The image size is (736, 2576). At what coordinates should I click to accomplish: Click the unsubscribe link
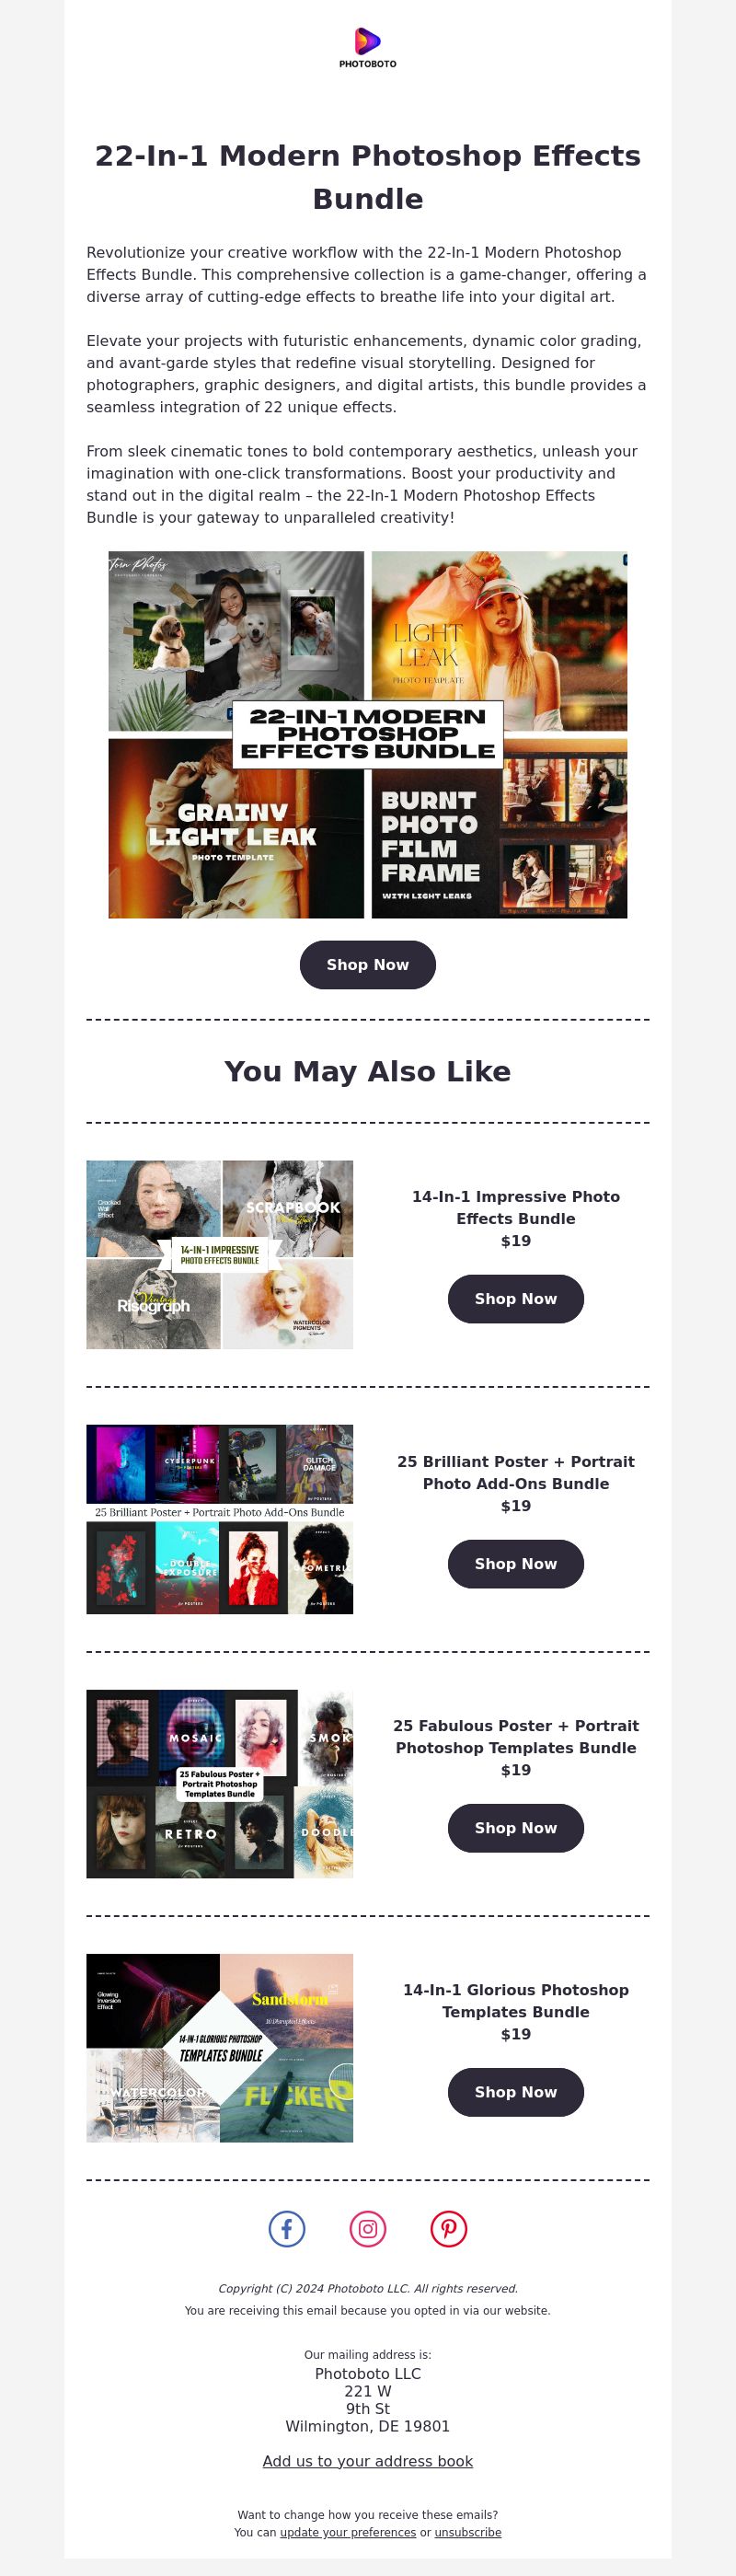[x=468, y=2533]
